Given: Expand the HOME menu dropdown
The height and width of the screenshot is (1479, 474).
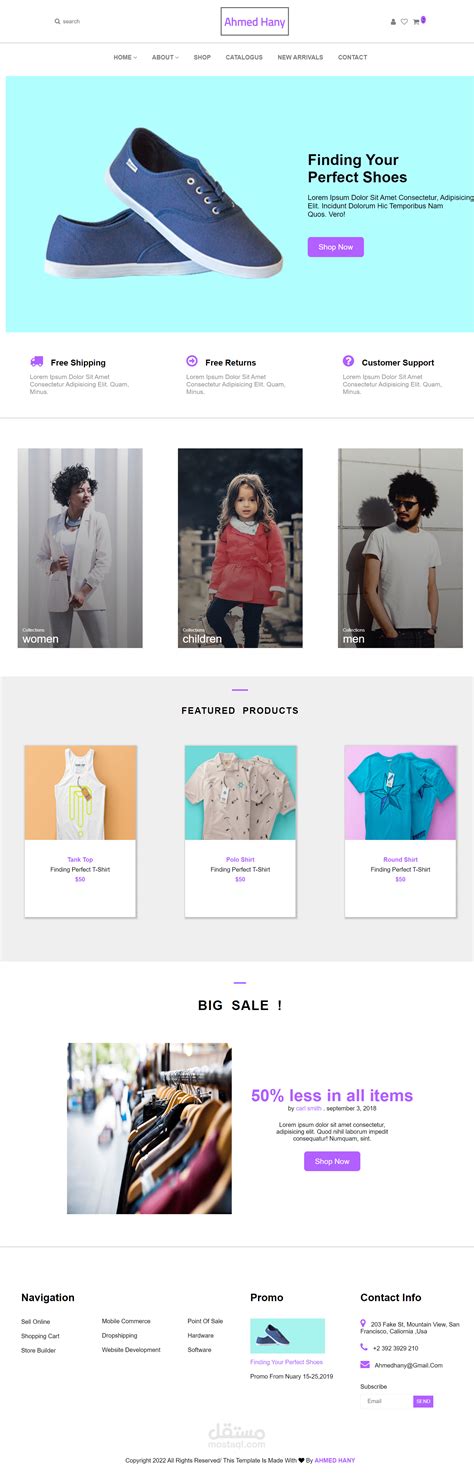Looking at the screenshot, I should tap(125, 58).
